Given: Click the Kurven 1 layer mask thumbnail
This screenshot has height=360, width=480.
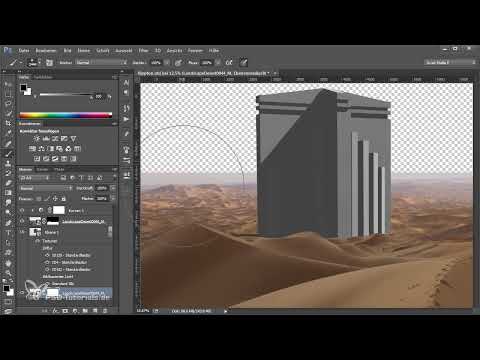Looking at the screenshot, I should coord(59,210).
